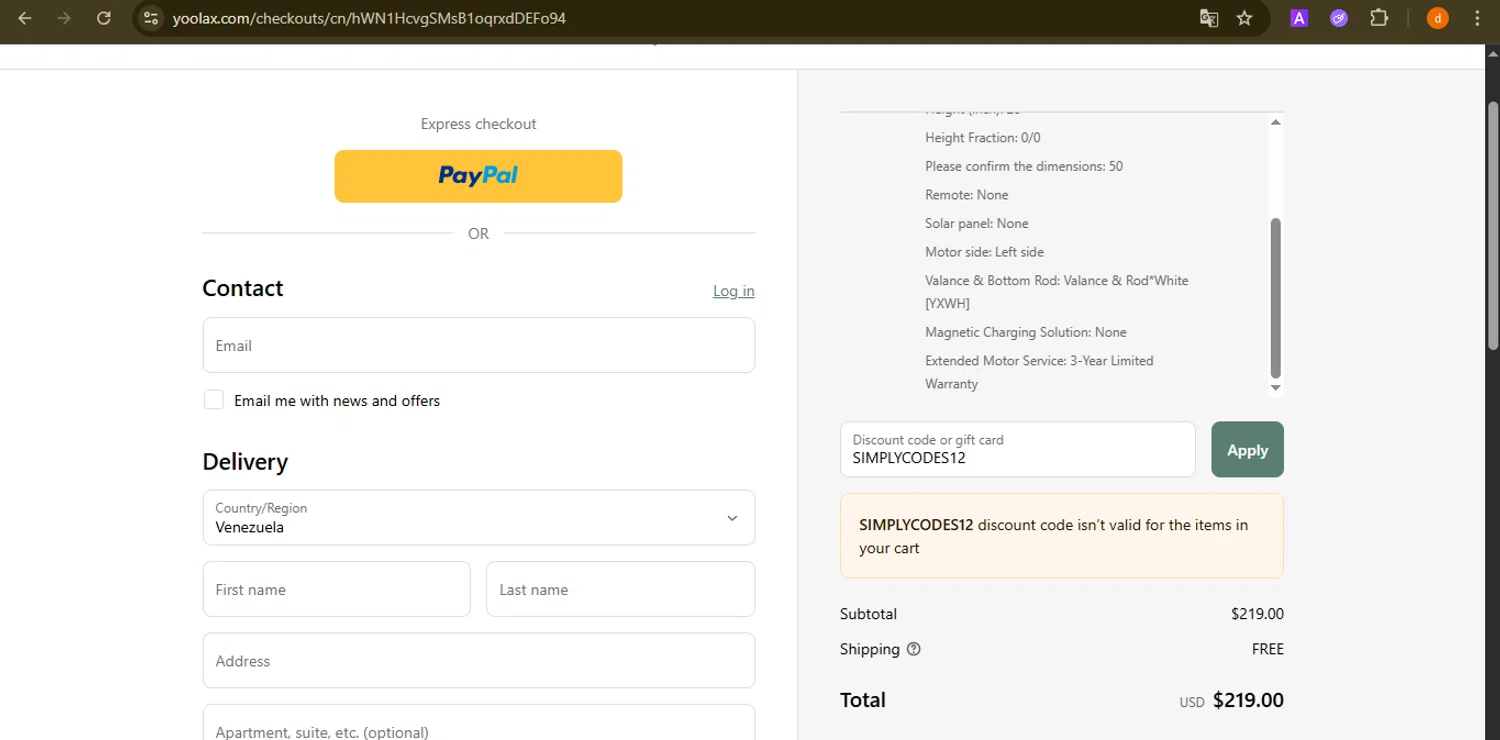Click the Subtotal $219.00 amount

tap(1257, 614)
